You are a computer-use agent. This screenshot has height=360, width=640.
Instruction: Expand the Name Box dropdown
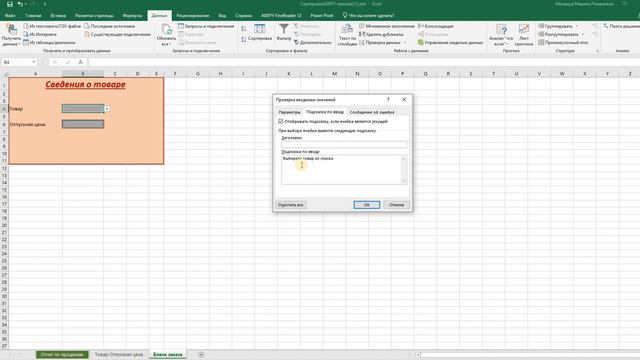point(33,62)
